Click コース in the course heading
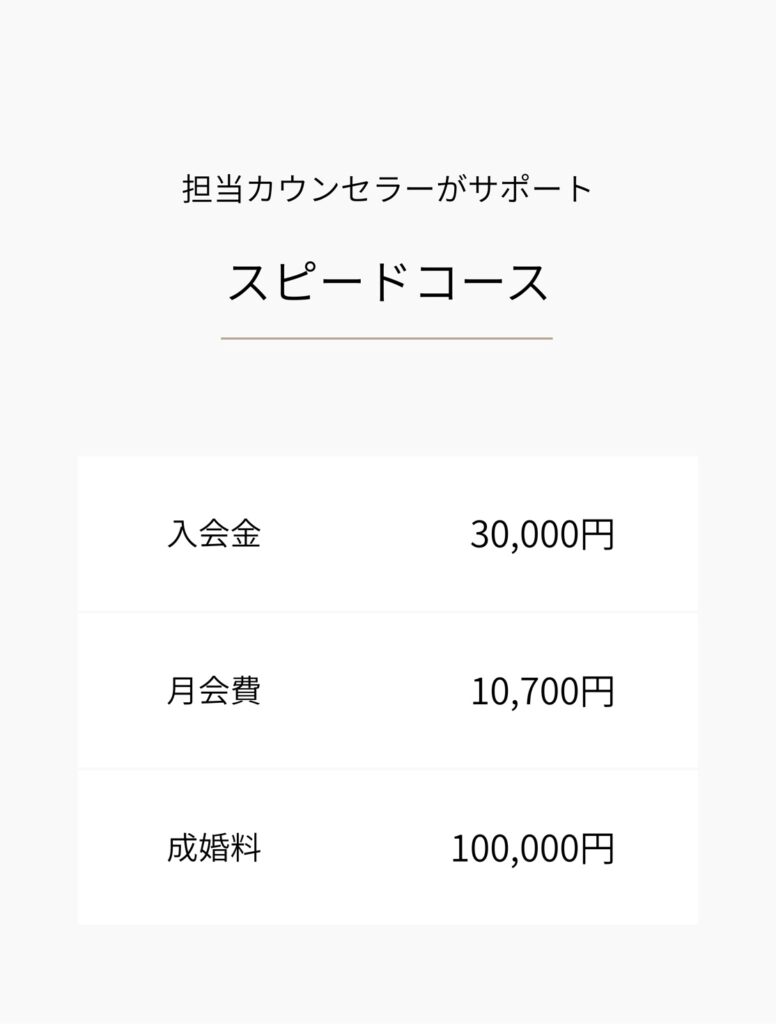776x1024 pixels. pyautogui.click(x=483, y=282)
